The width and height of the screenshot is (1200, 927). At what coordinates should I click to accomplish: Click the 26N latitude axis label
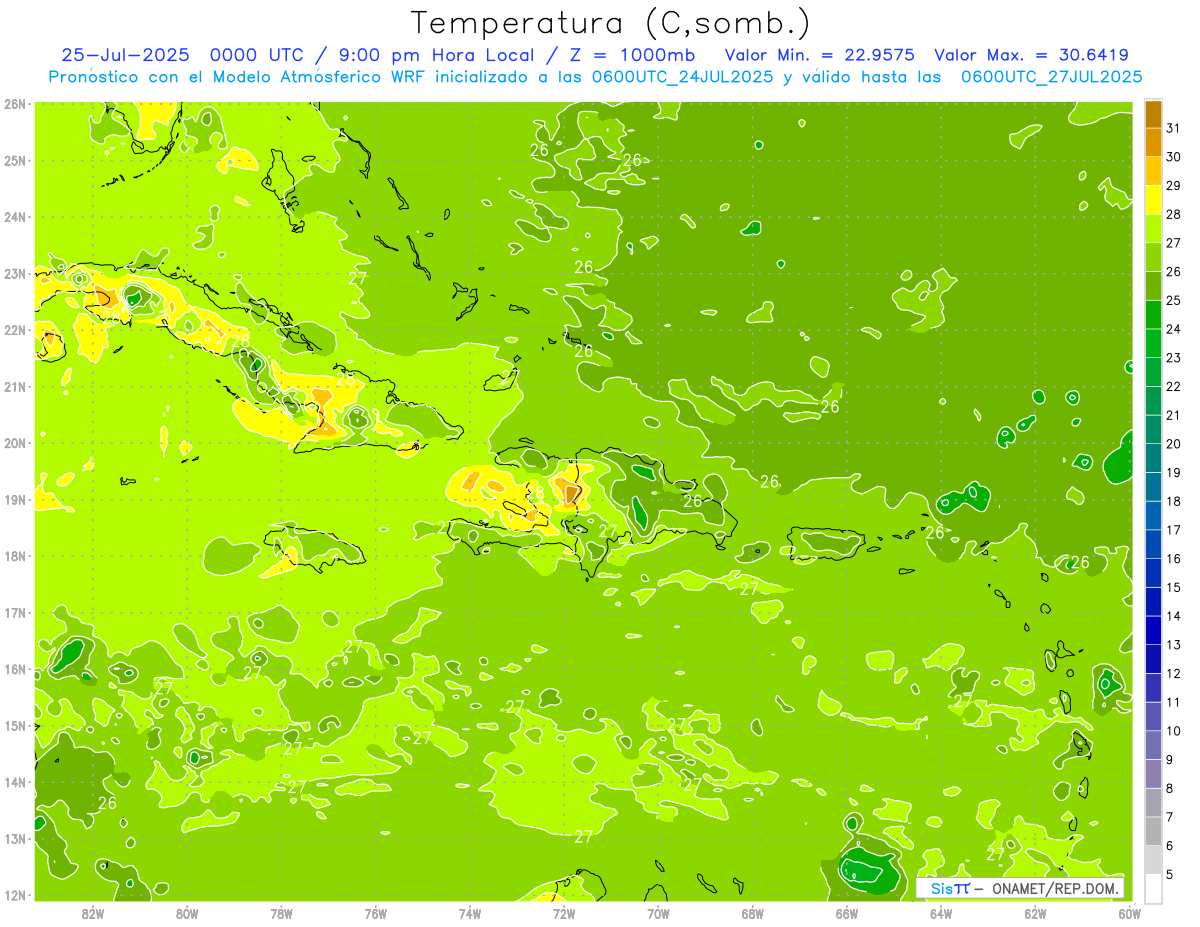(15, 104)
